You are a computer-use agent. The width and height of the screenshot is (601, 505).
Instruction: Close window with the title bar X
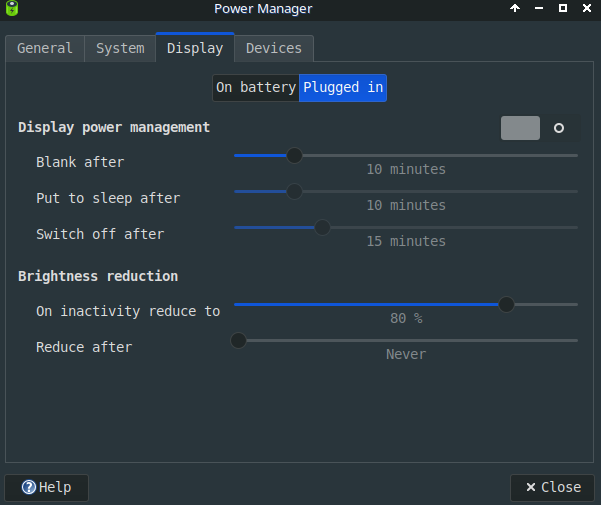coord(586,8)
